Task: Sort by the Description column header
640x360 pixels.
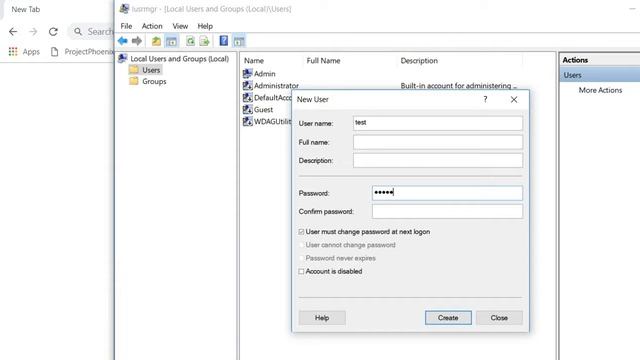Action: point(419,60)
